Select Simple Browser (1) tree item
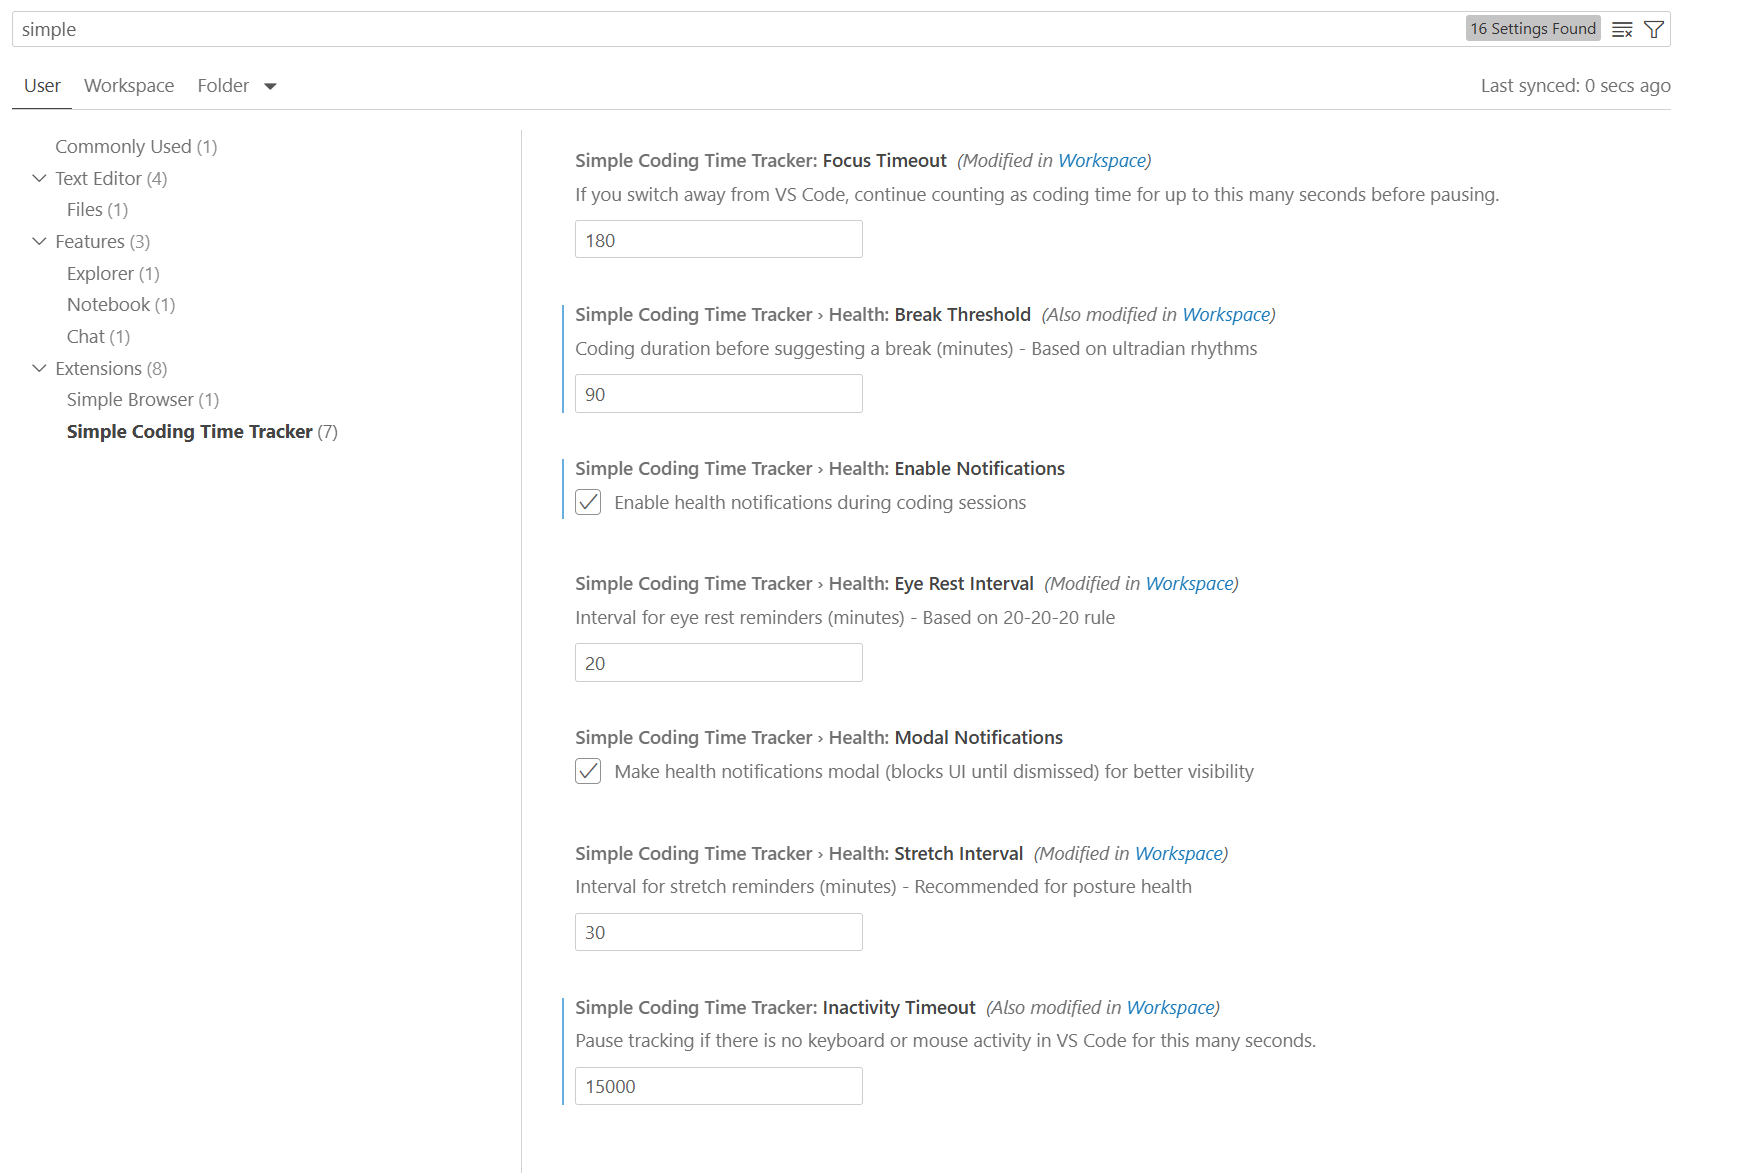1753x1173 pixels. pyautogui.click(x=143, y=400)
